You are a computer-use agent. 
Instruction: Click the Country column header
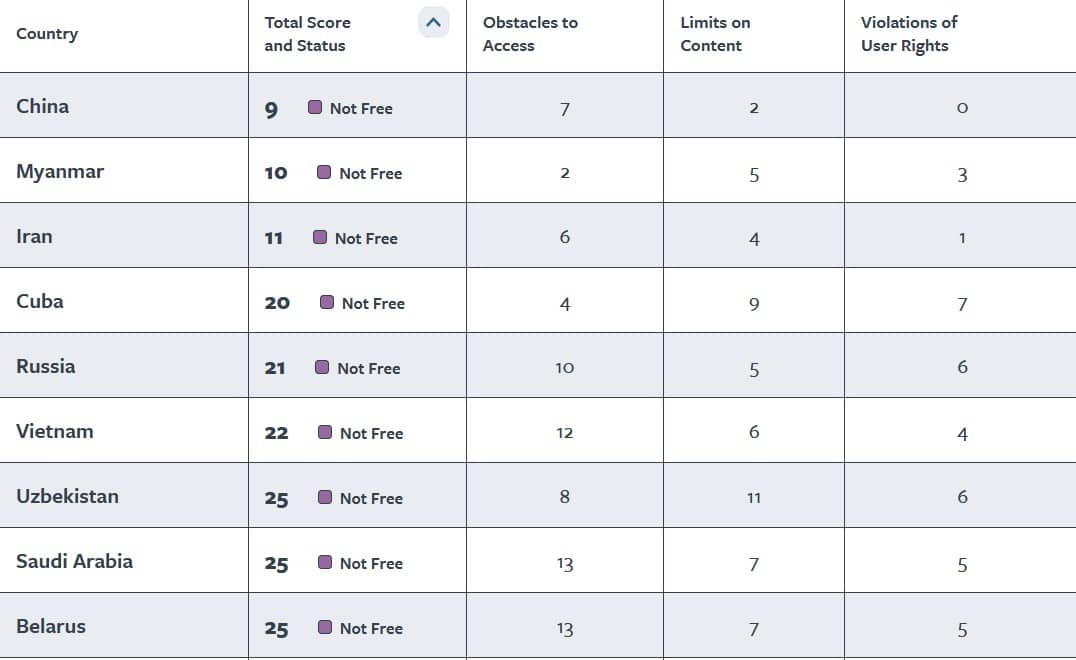coord(47,34)
